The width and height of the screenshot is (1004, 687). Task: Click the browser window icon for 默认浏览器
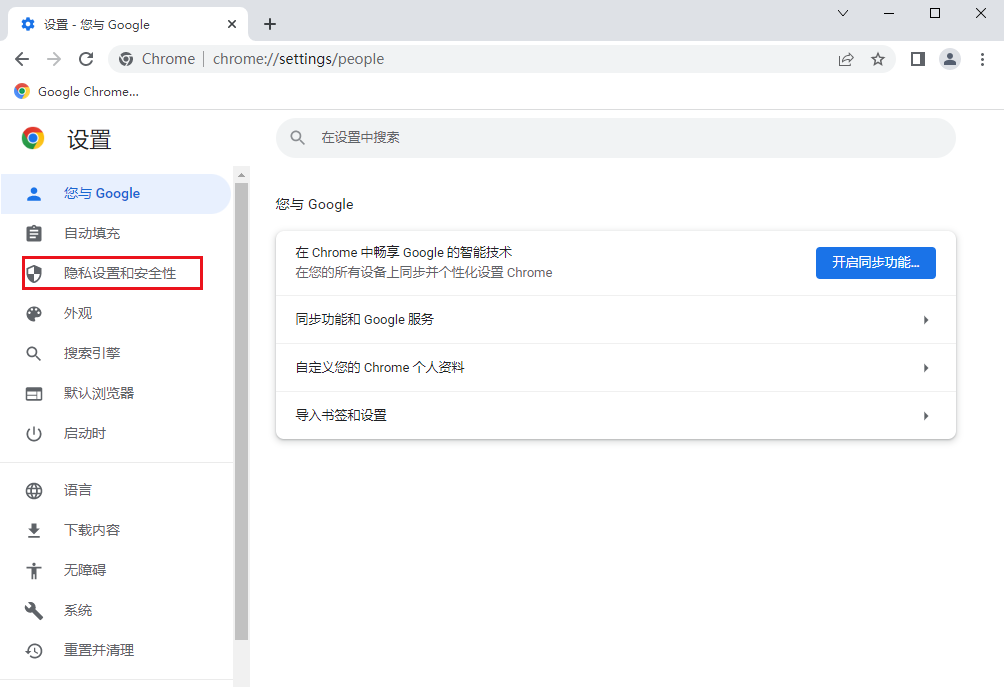34,394
